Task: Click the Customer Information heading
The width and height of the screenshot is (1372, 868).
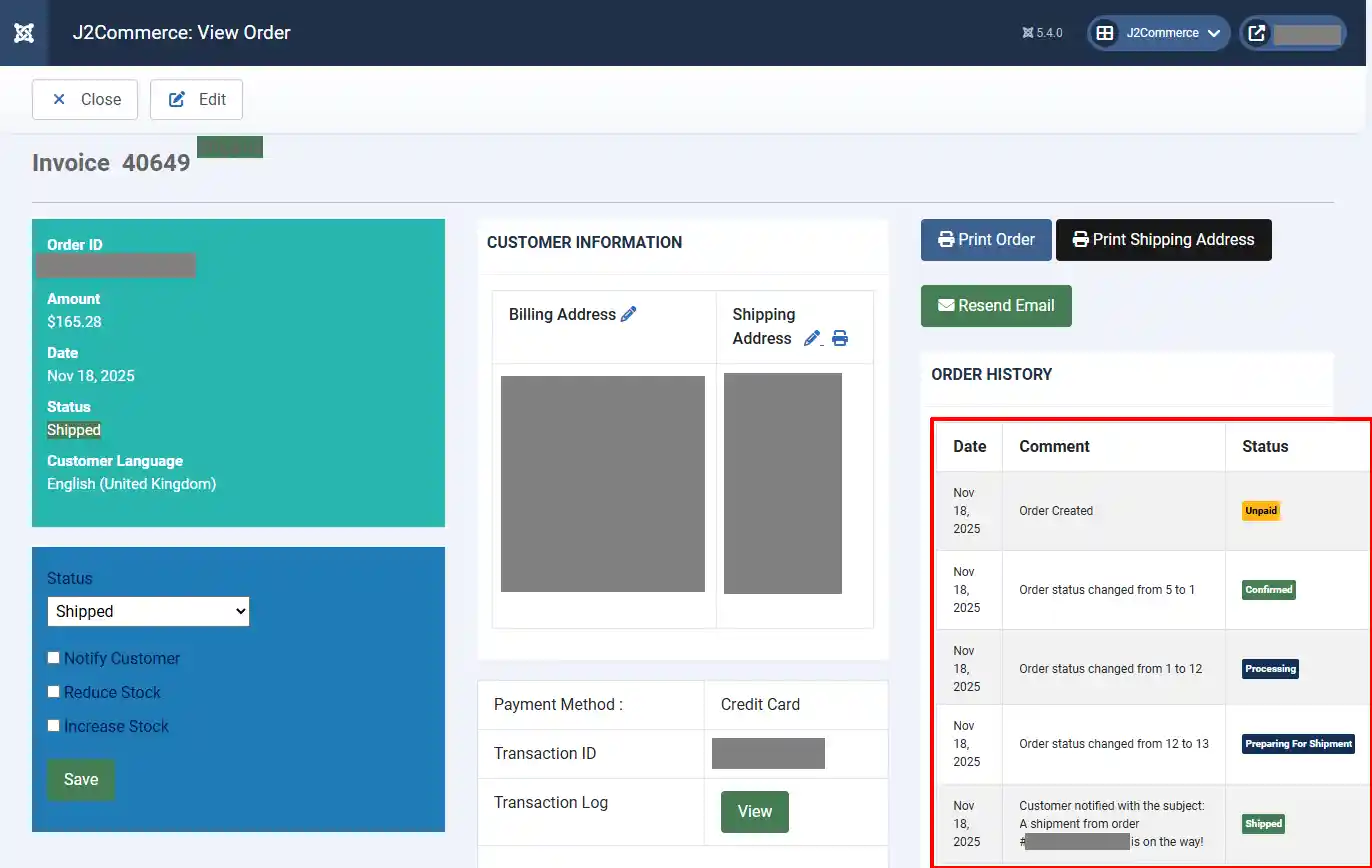Action: point(584,242)
